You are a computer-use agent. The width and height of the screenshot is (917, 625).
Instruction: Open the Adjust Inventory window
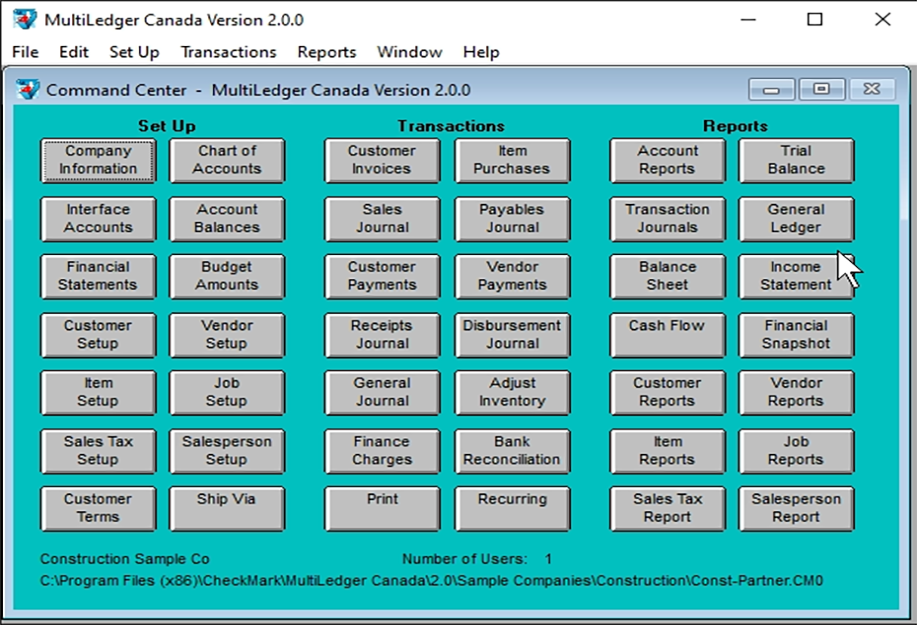click(x=511, y=392)
